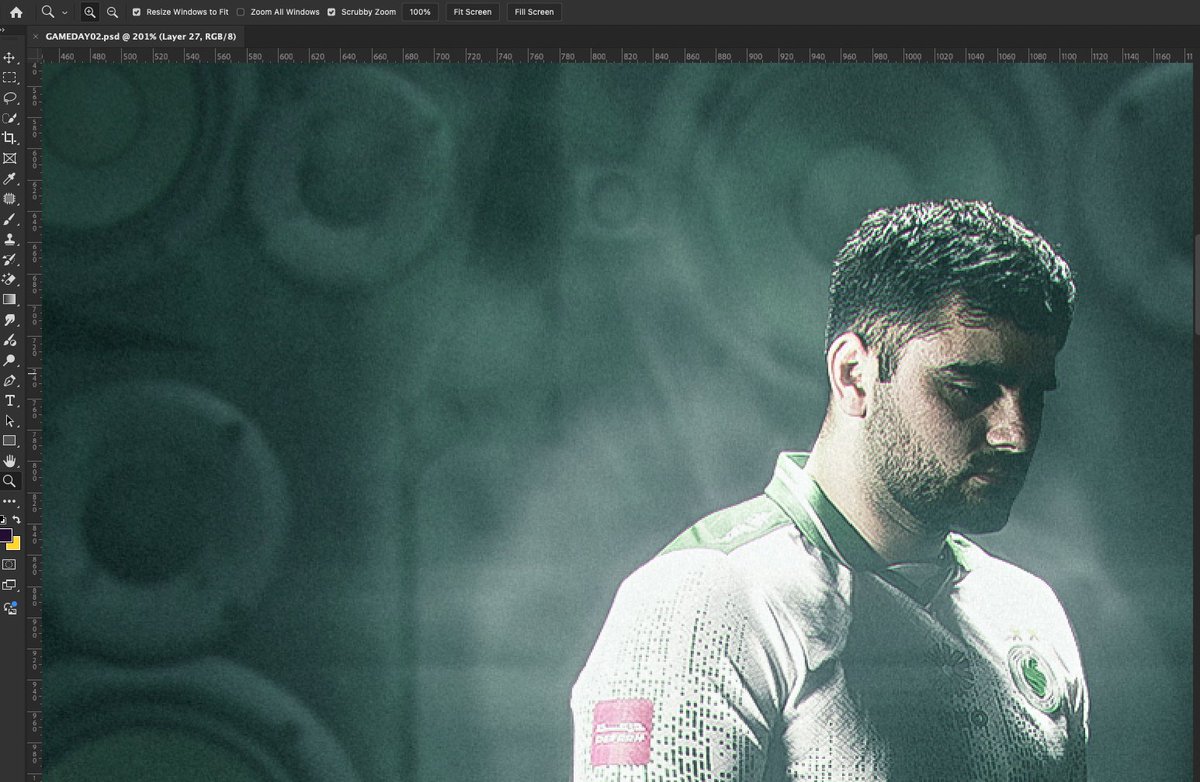Disable Resize Windows to Fit
This screenshot has height=782, width=1200.
(136, 12)
